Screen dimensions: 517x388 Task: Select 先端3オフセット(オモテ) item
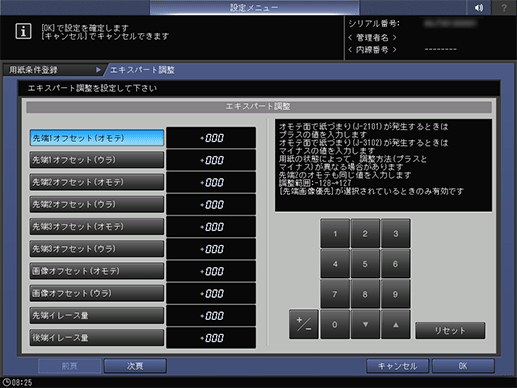tap(97, 227)
